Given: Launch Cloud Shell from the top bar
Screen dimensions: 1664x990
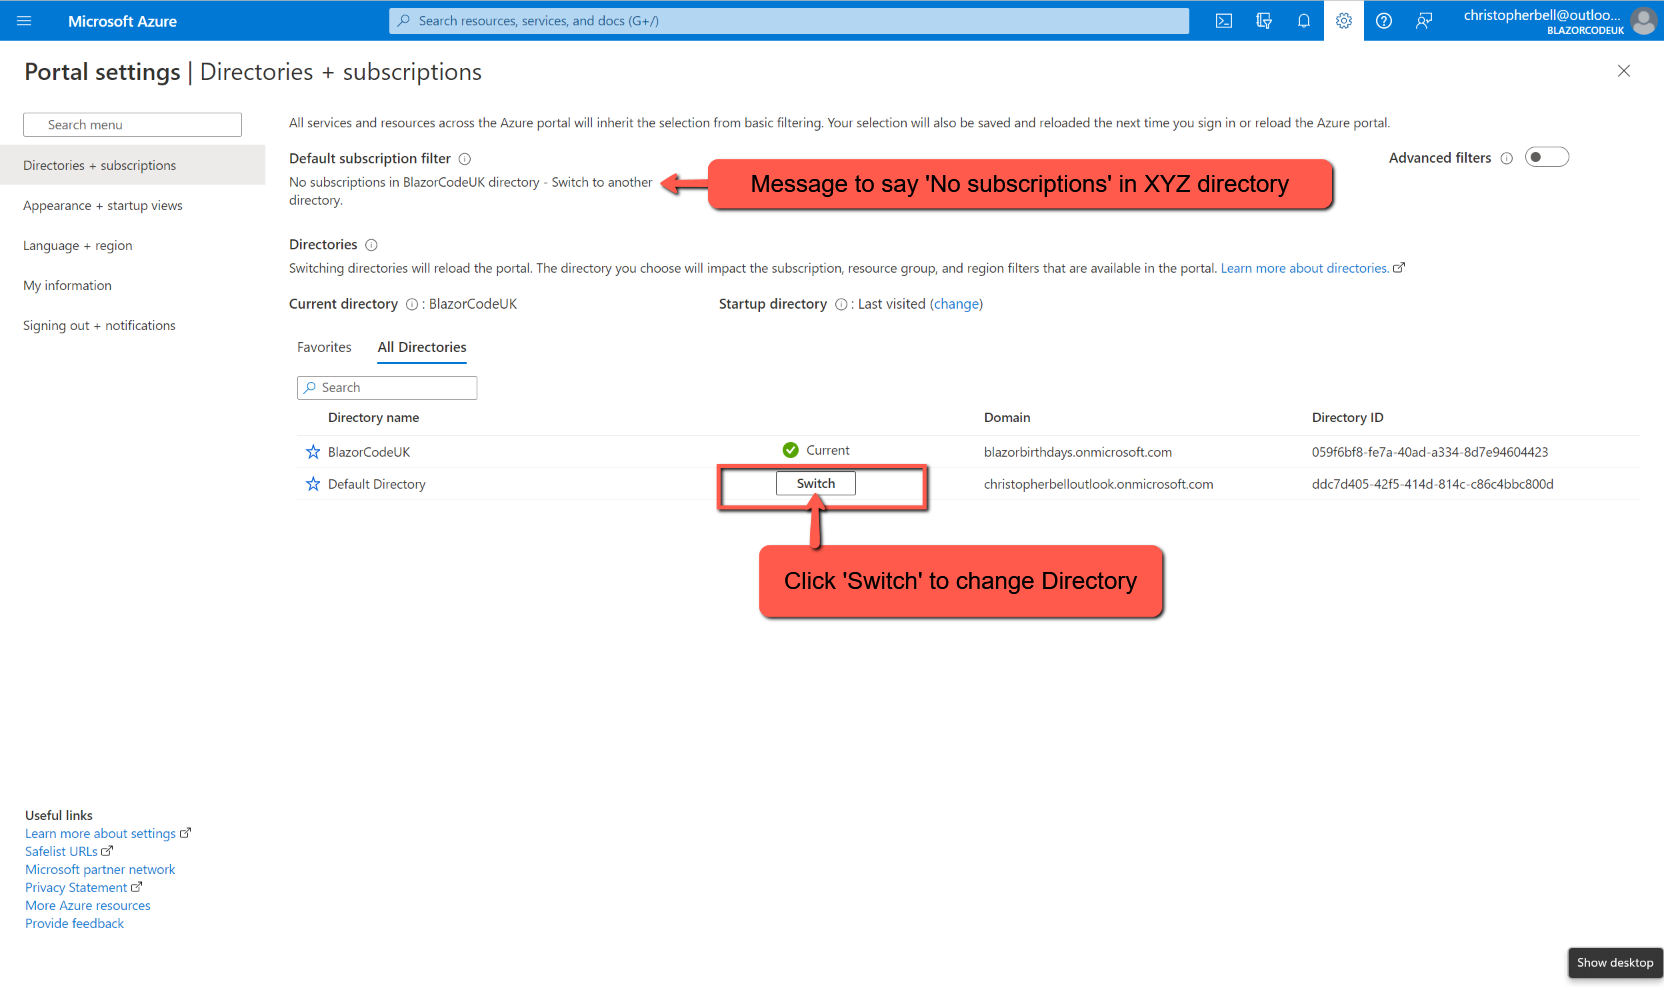Looking at the screenshot, I should 1223,20.
